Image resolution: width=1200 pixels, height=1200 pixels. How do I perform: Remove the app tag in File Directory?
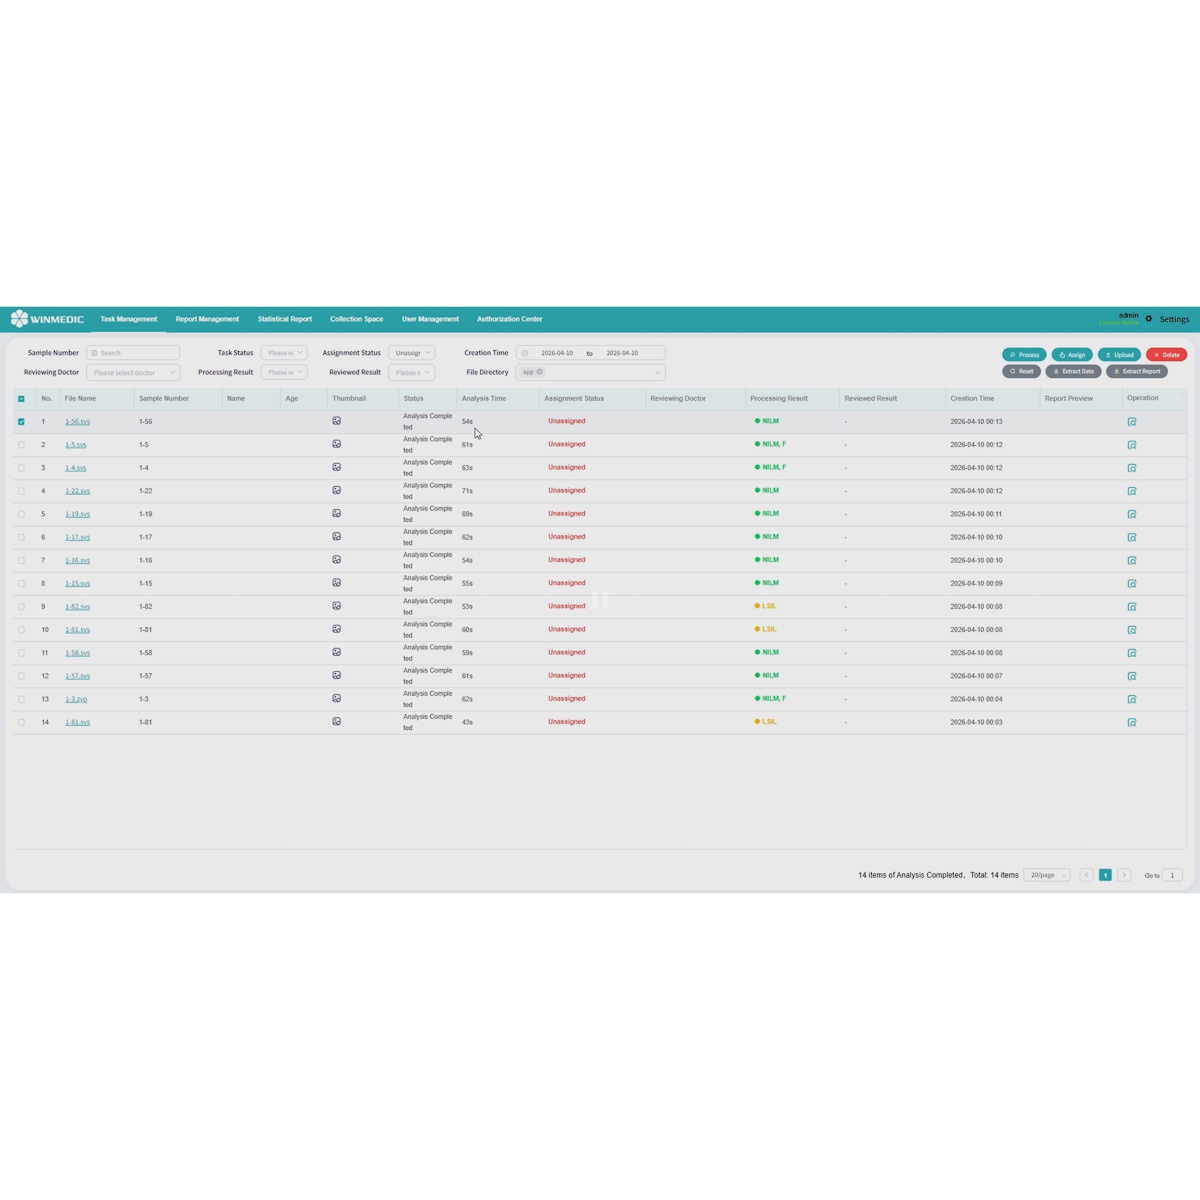tap(540, 372)
